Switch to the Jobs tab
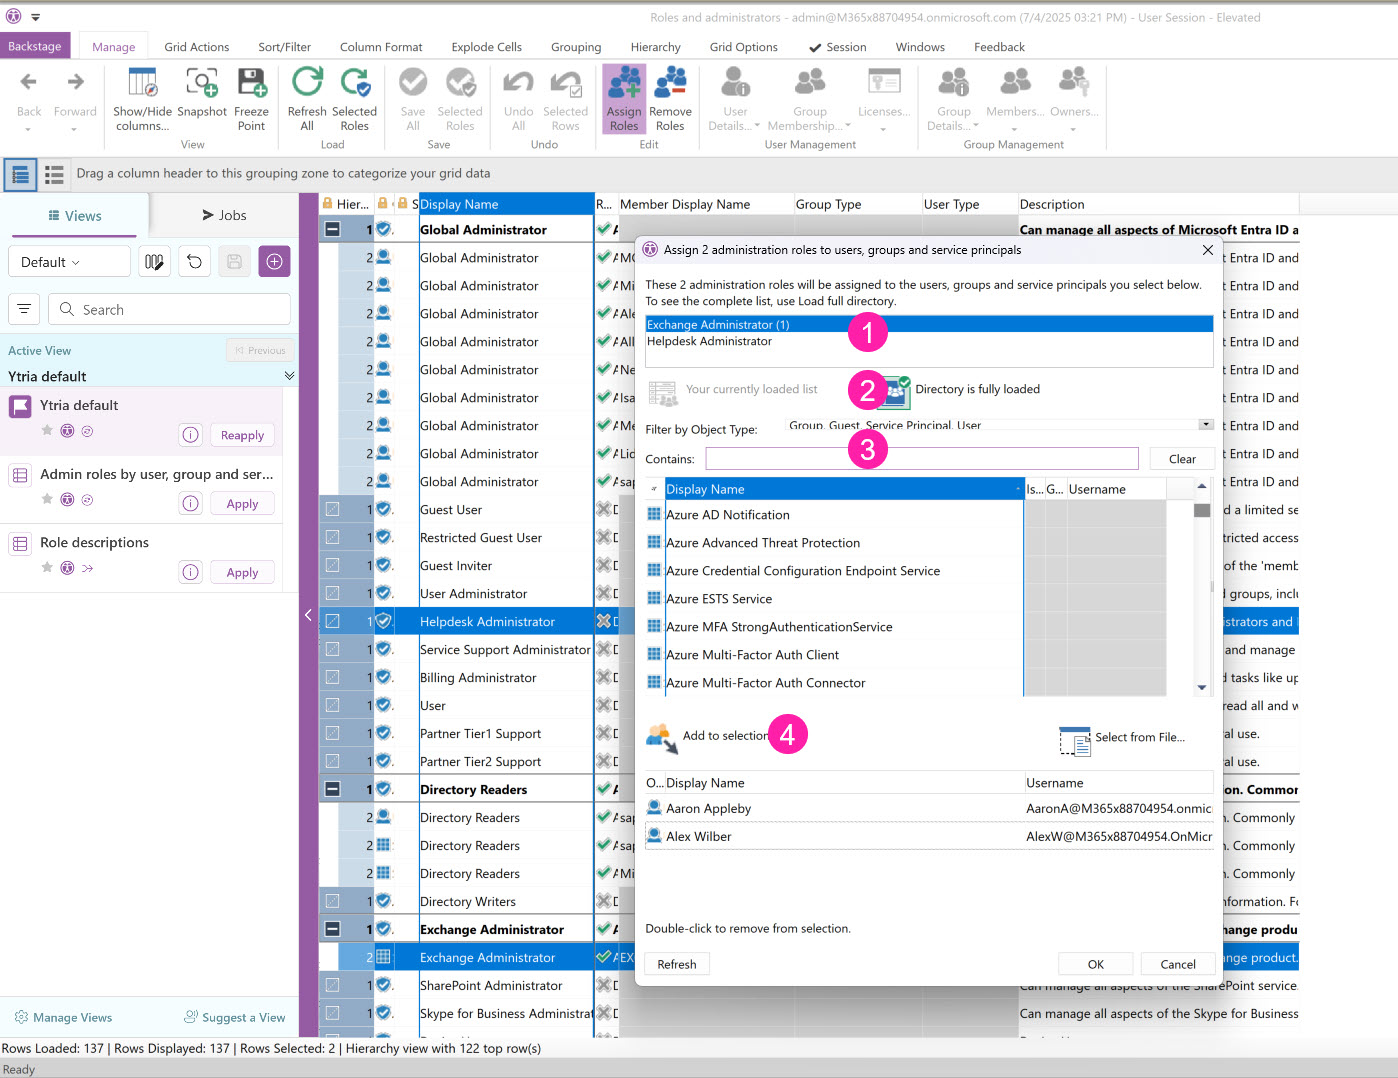Viewport: 1398px width, 1078px height. tap(224, 215)
